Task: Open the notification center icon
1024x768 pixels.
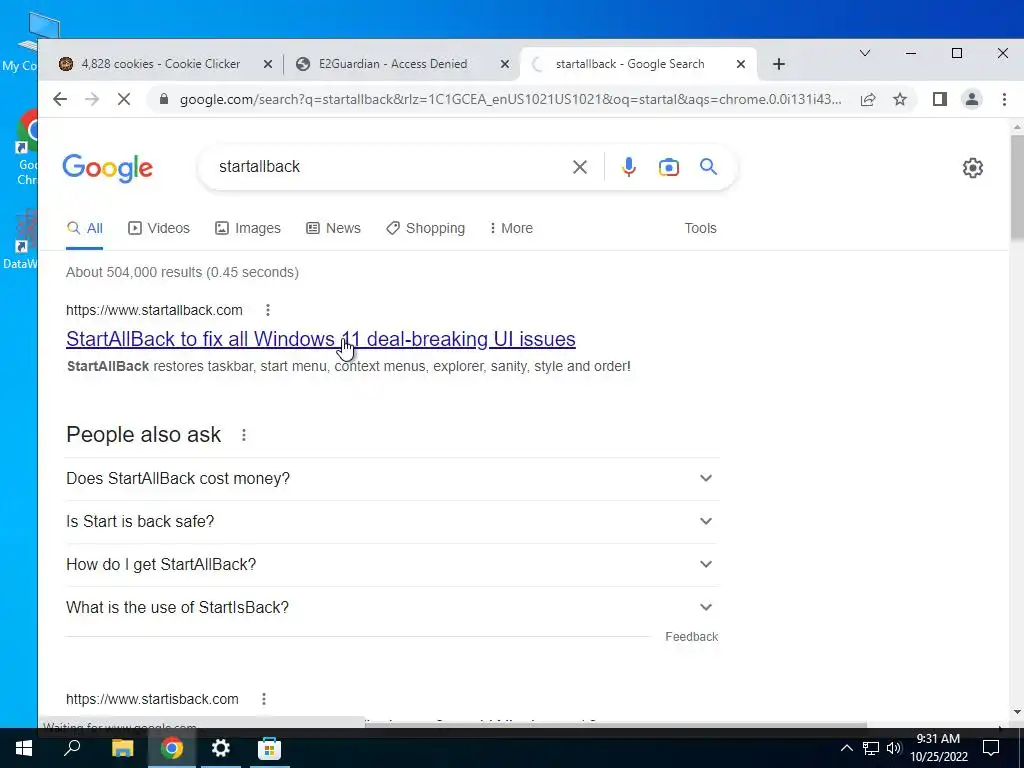Action: tap(991, 748)
